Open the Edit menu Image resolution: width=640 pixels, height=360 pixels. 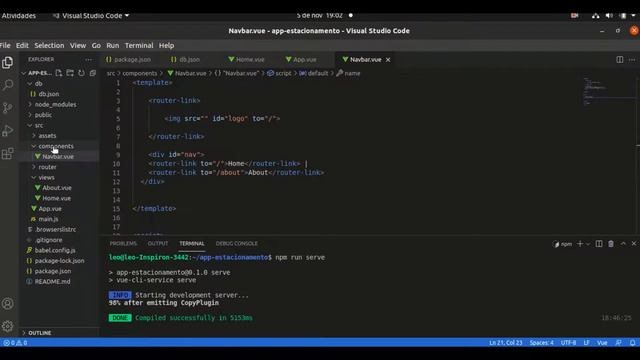(22, 45)
